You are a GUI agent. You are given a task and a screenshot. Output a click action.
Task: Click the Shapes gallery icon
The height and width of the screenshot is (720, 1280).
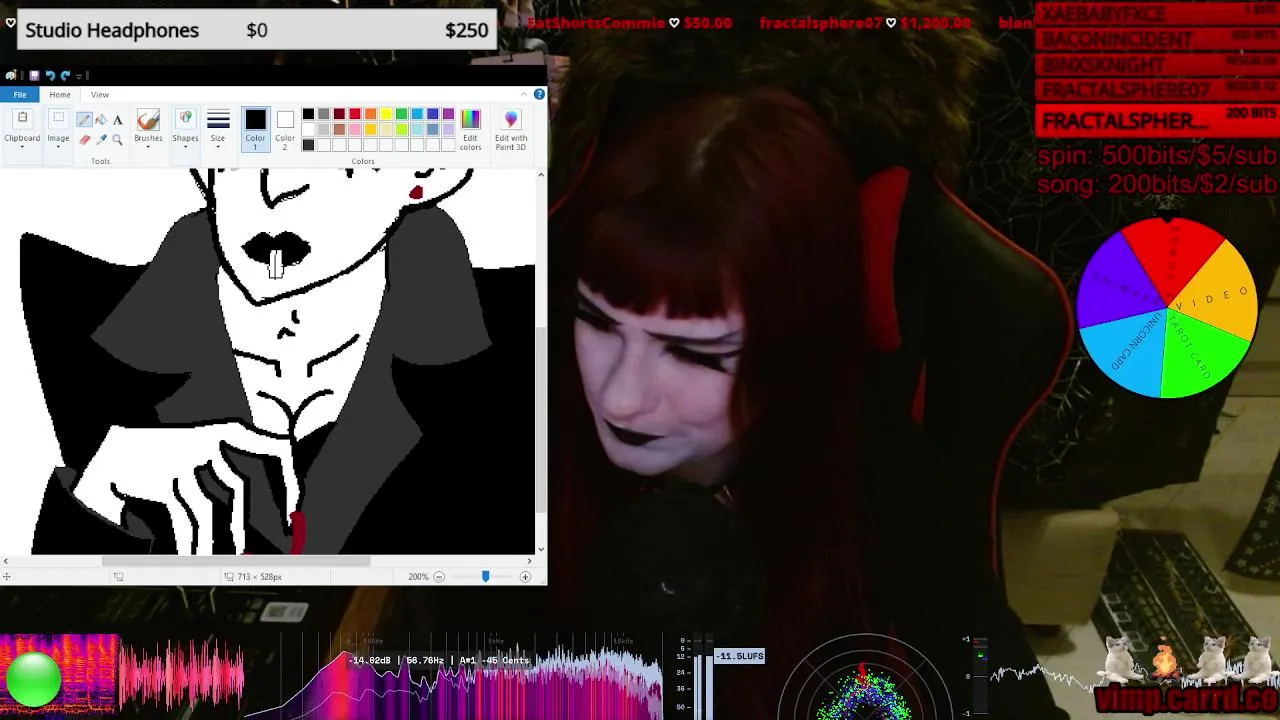pyautogui.click(x=186, y=119)
